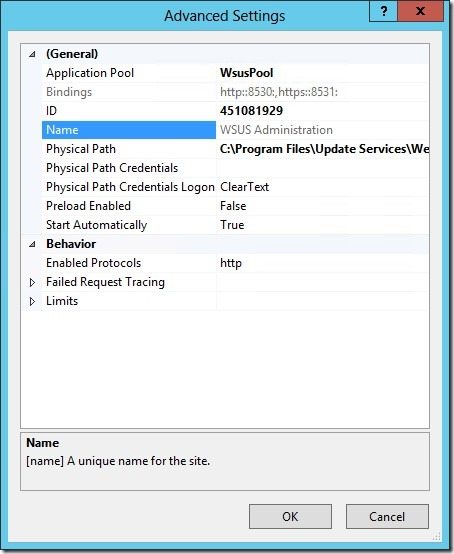Change ClearText logon type value

[323, 187]
